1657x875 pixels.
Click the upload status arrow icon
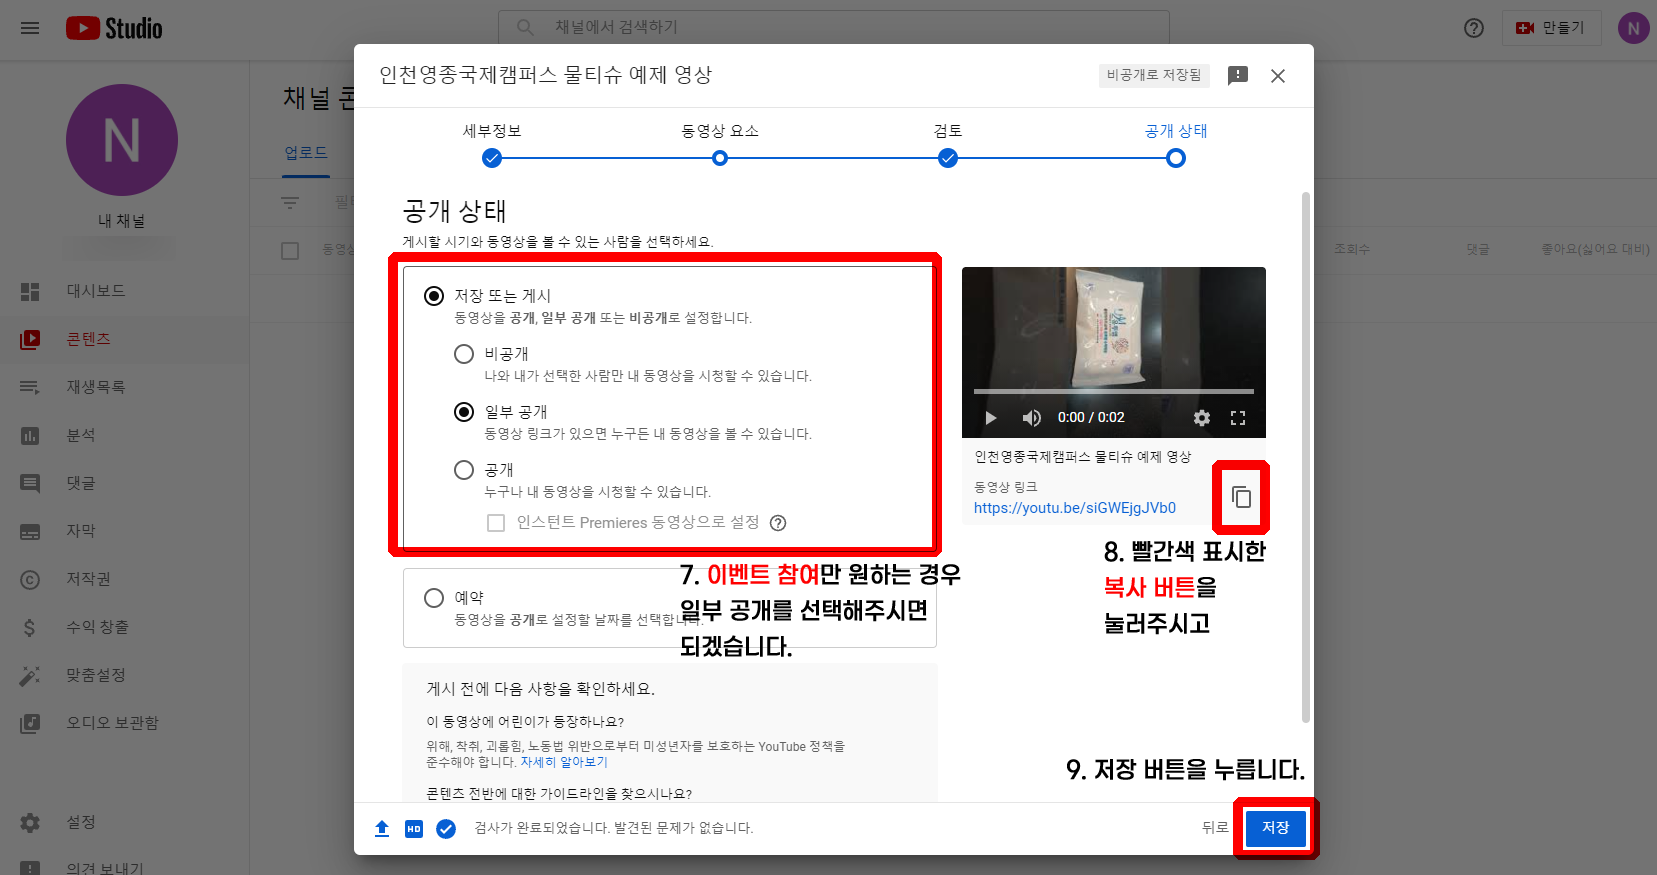(382, 828)
